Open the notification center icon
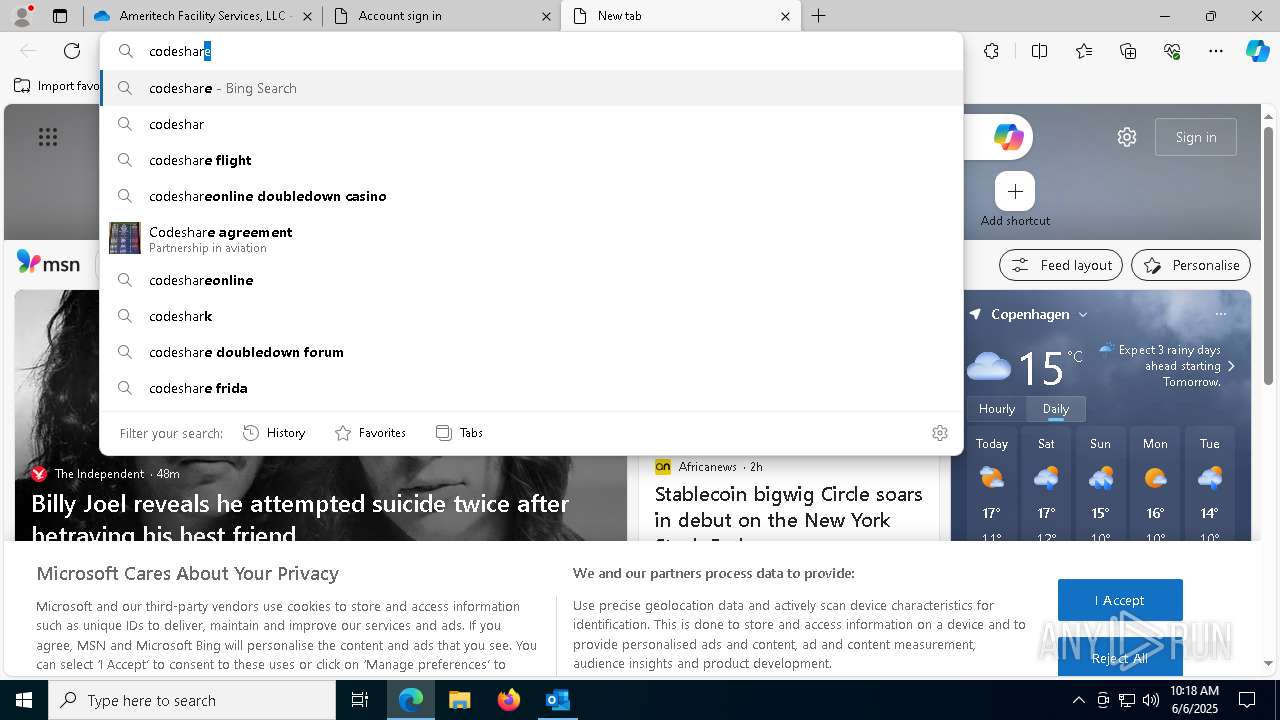This screenshot has height=720, width=1280. [1248, 700]
